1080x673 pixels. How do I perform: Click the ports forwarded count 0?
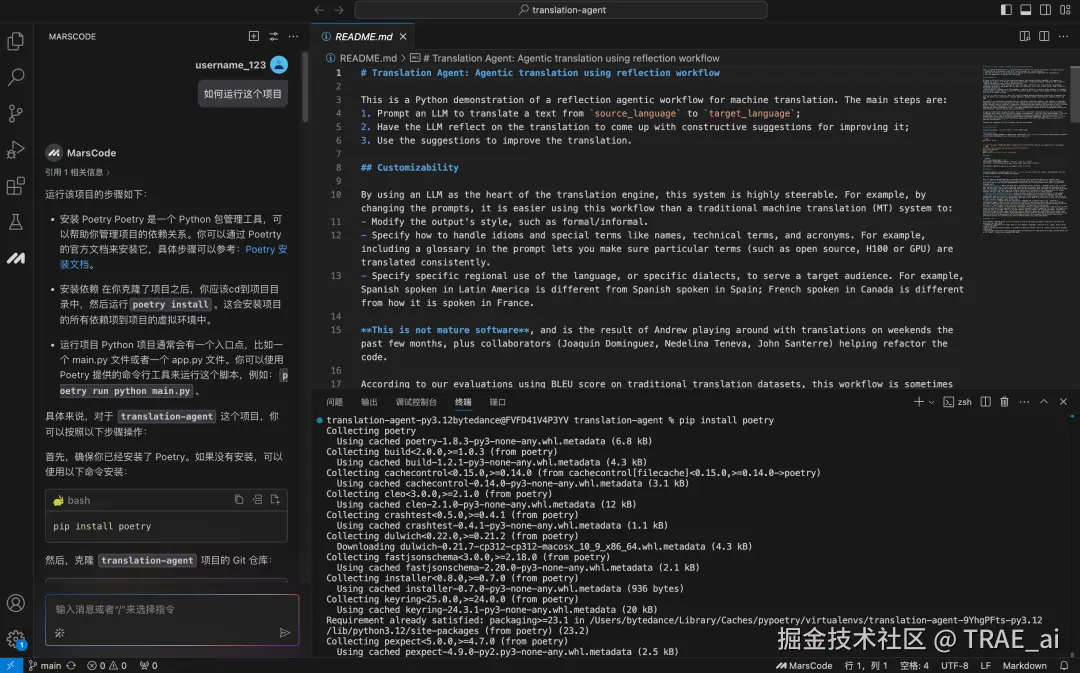click(x=148, y=665)
